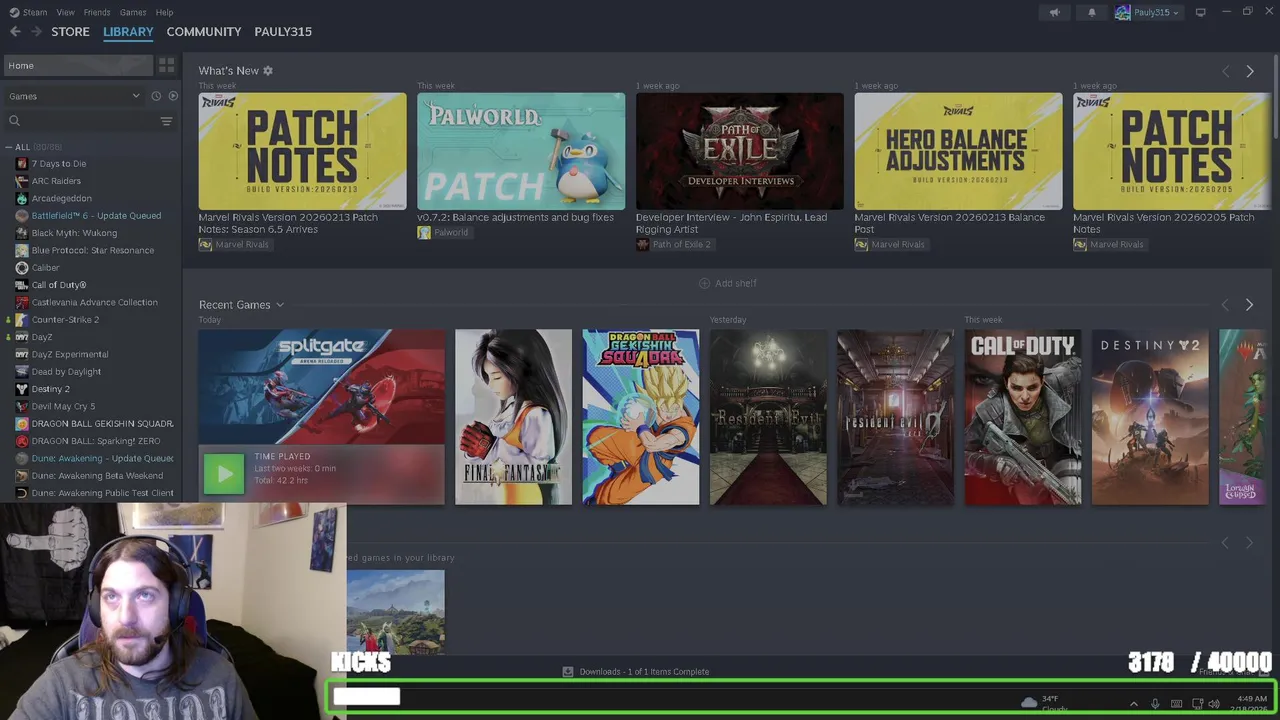
Task: Sort library by recent activity clock icon
Action: pyautogui.click(x=156, y=96)
